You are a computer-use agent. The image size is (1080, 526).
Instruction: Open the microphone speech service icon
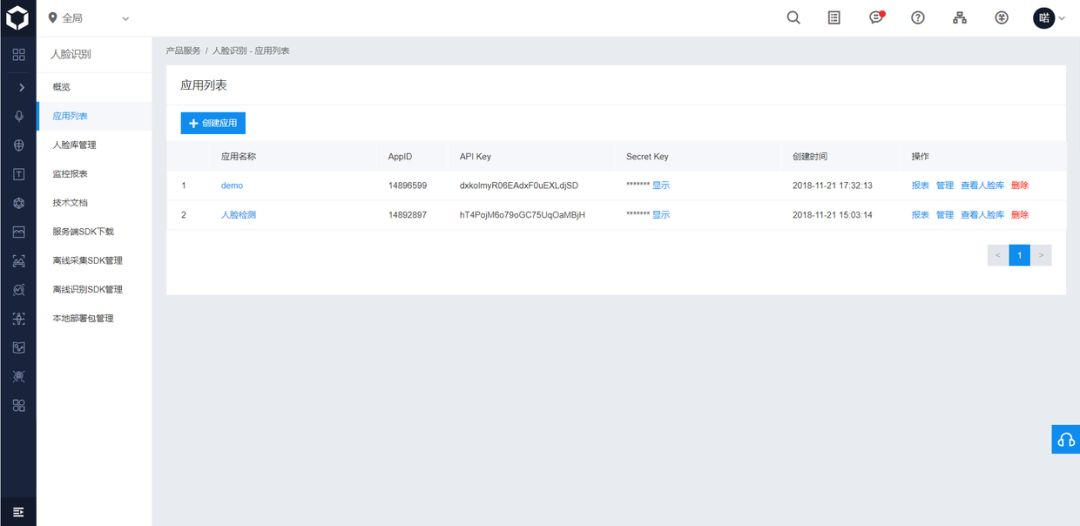coord(19,116)
